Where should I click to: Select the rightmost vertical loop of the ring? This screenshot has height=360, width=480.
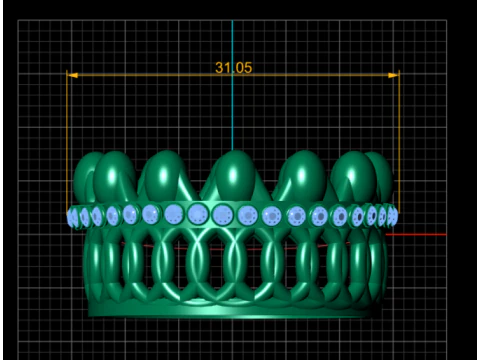(377, 263)
